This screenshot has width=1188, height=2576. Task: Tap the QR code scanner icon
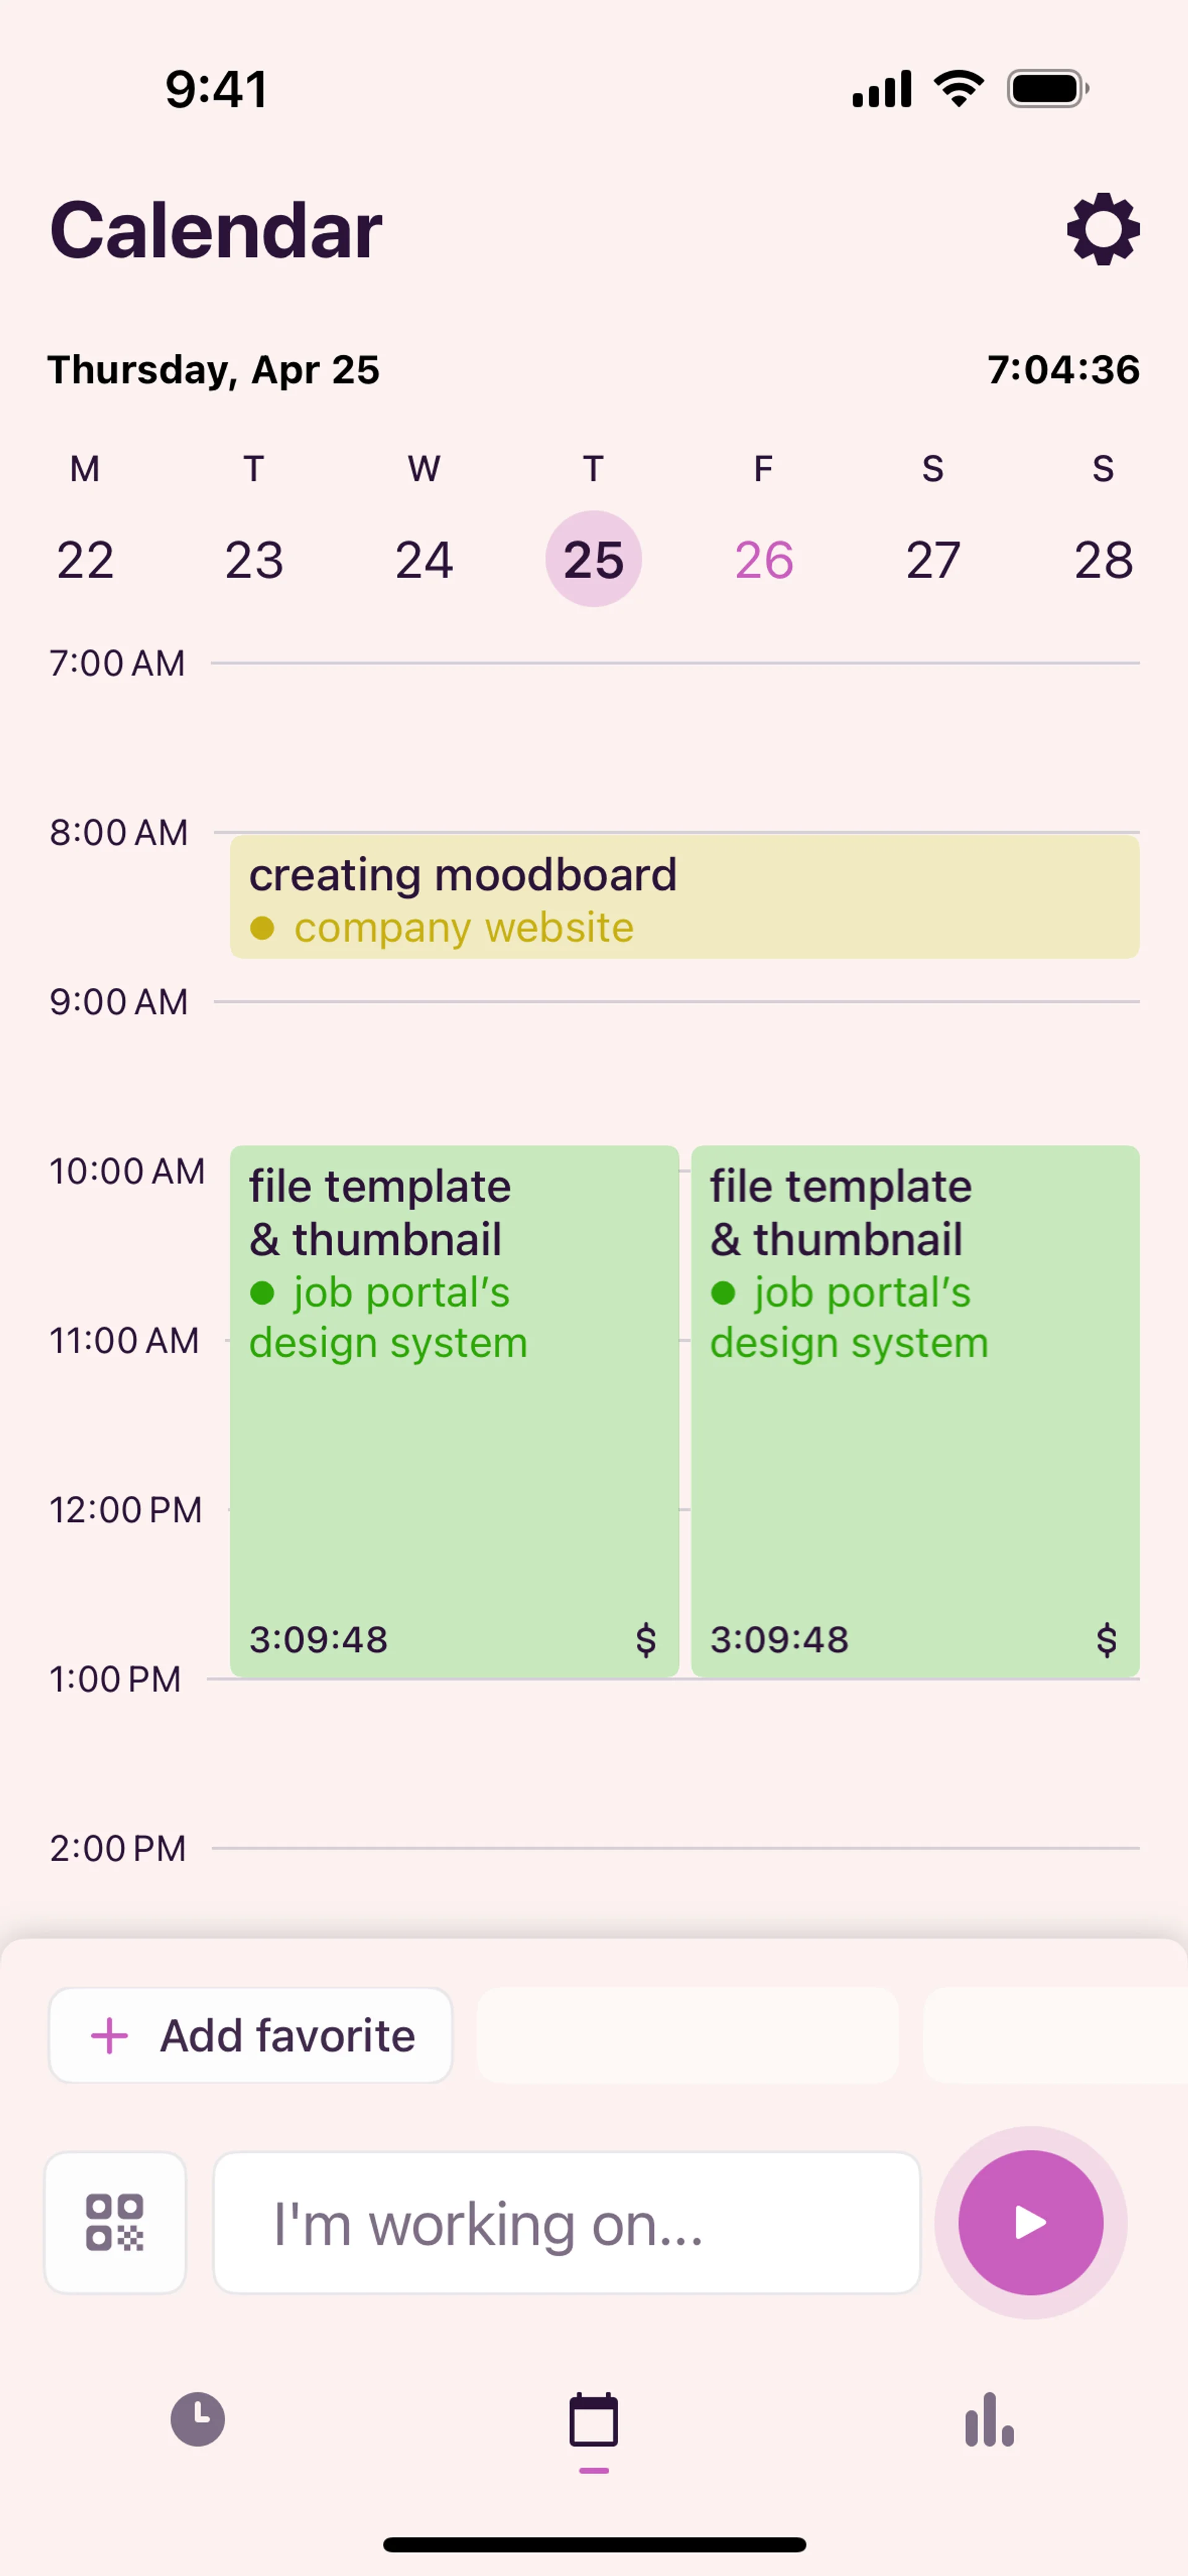(115, 2222)
